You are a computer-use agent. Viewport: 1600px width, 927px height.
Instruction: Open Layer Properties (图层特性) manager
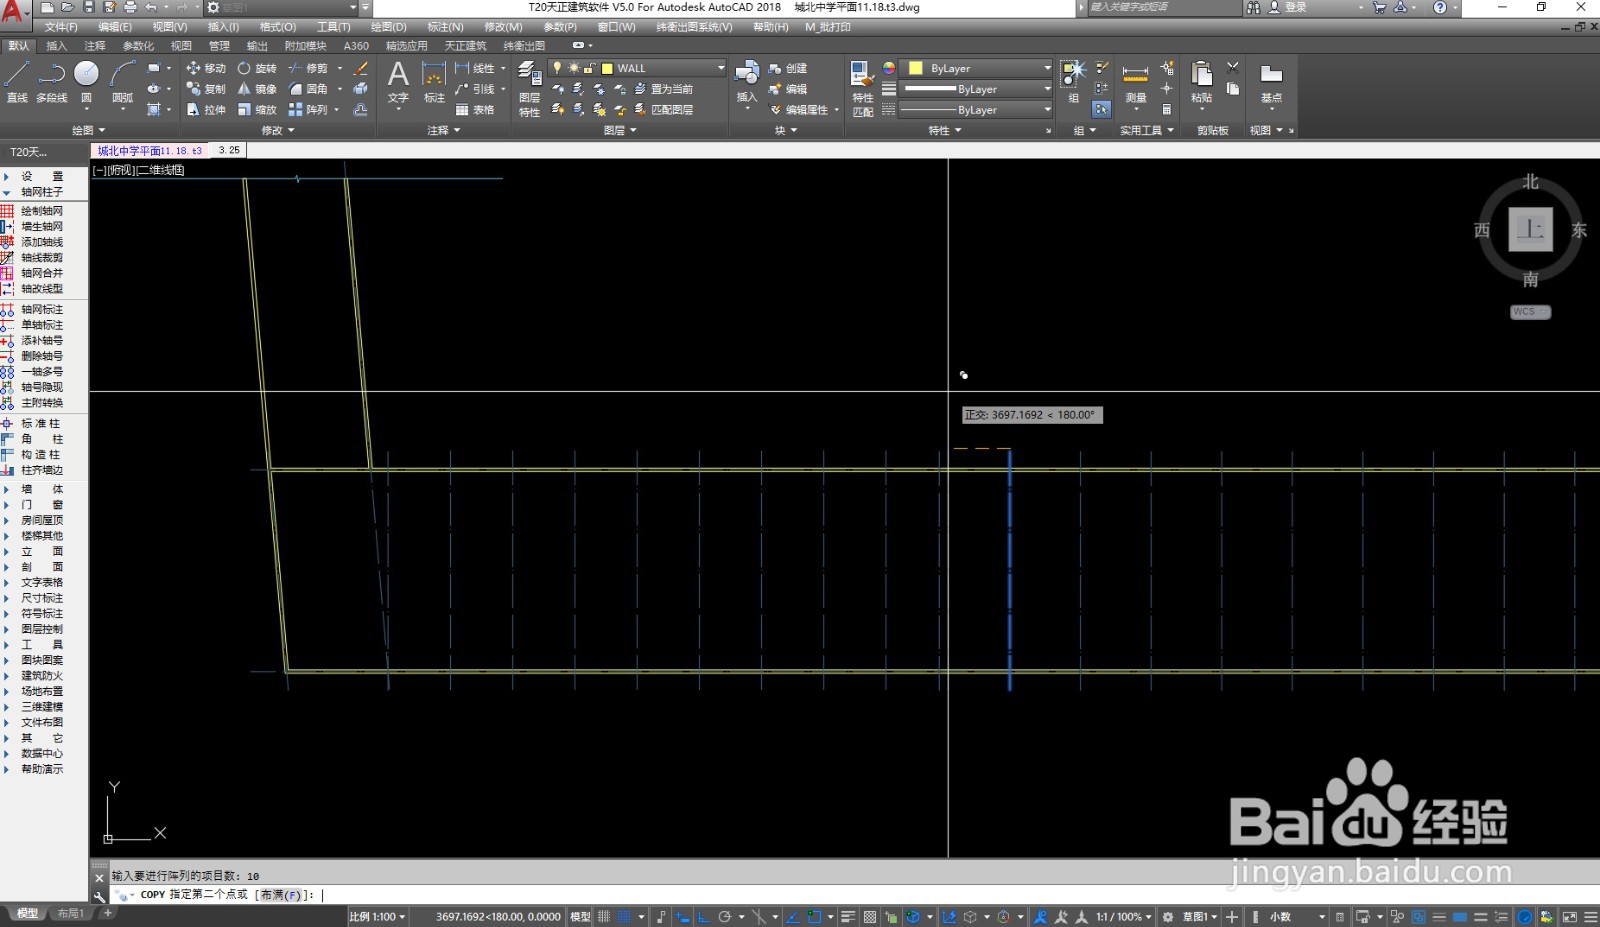click(530, 89)
